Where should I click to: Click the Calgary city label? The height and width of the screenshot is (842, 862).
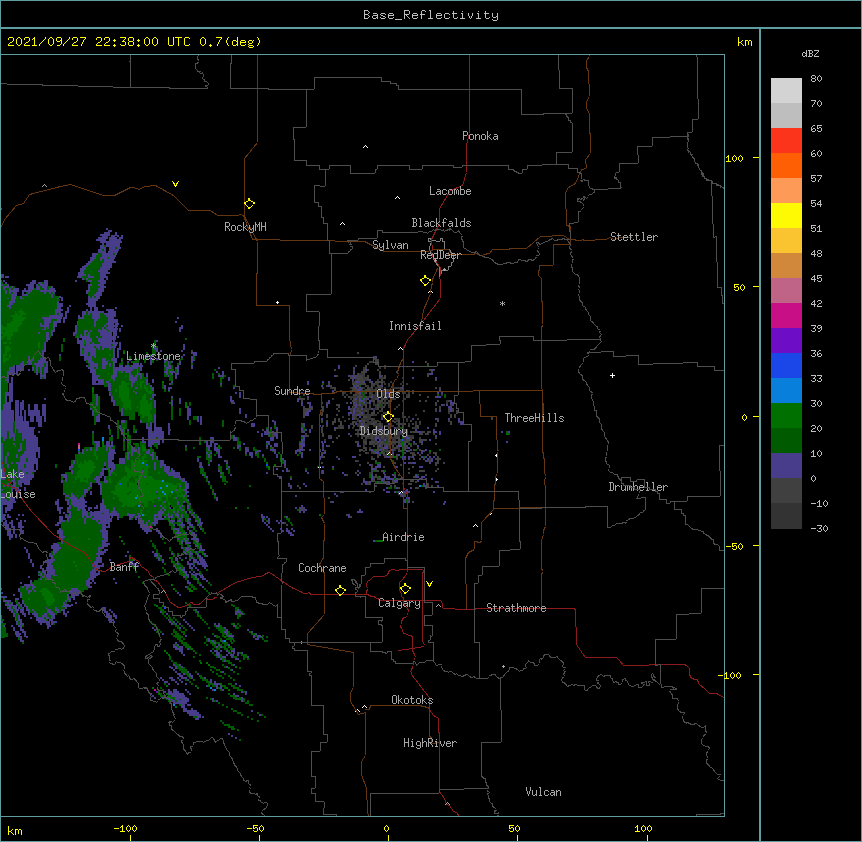(x=400, y=603)
